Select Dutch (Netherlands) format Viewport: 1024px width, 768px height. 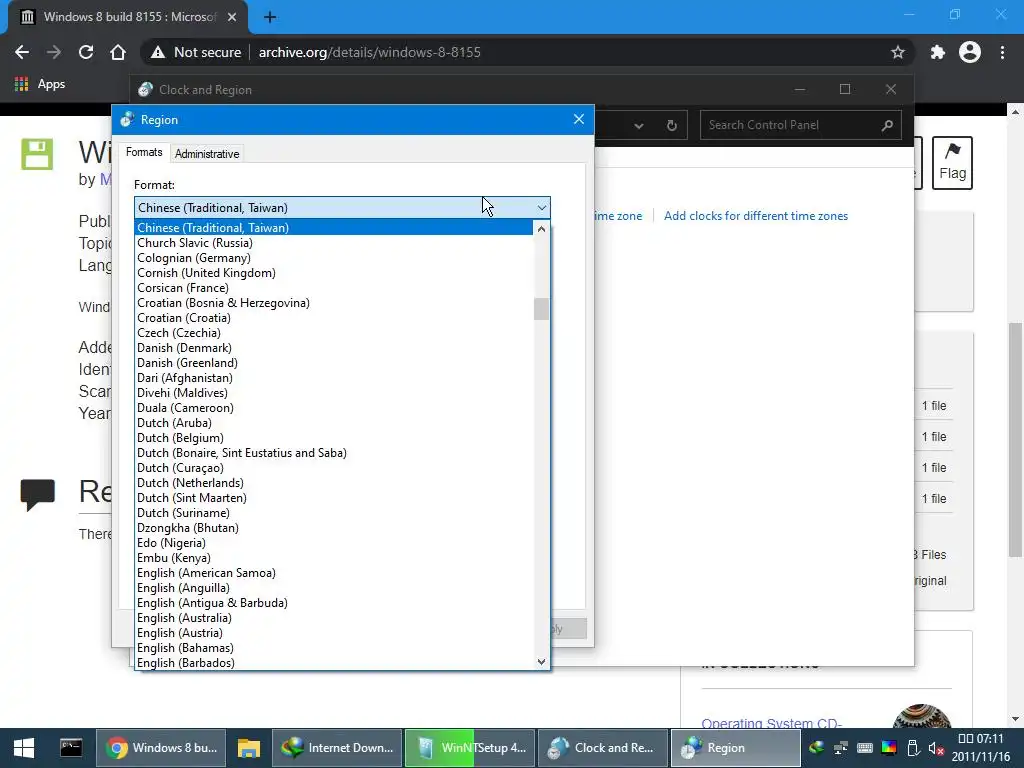[333, 483]
